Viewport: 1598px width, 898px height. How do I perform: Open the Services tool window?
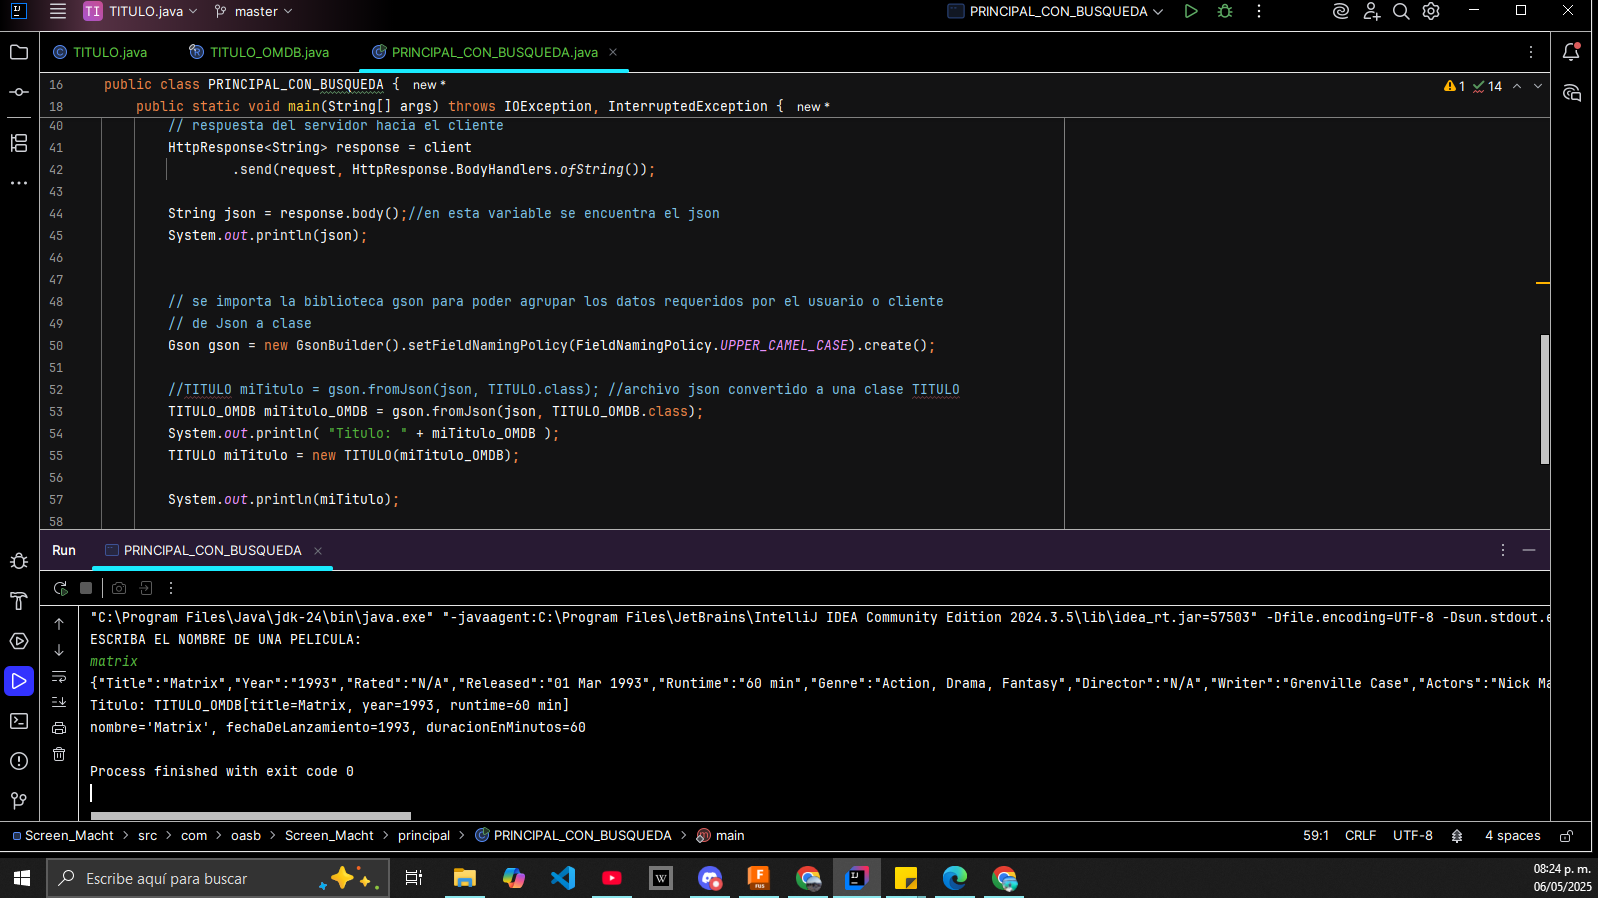18,641
